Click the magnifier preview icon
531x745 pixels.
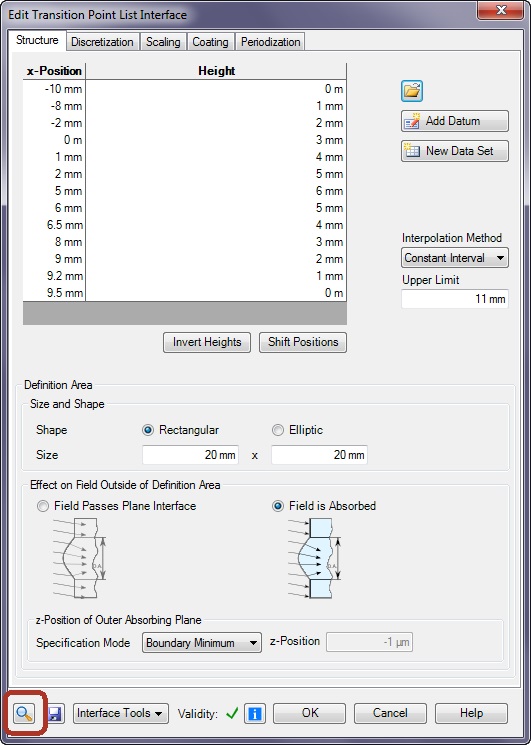click(24, 713)
